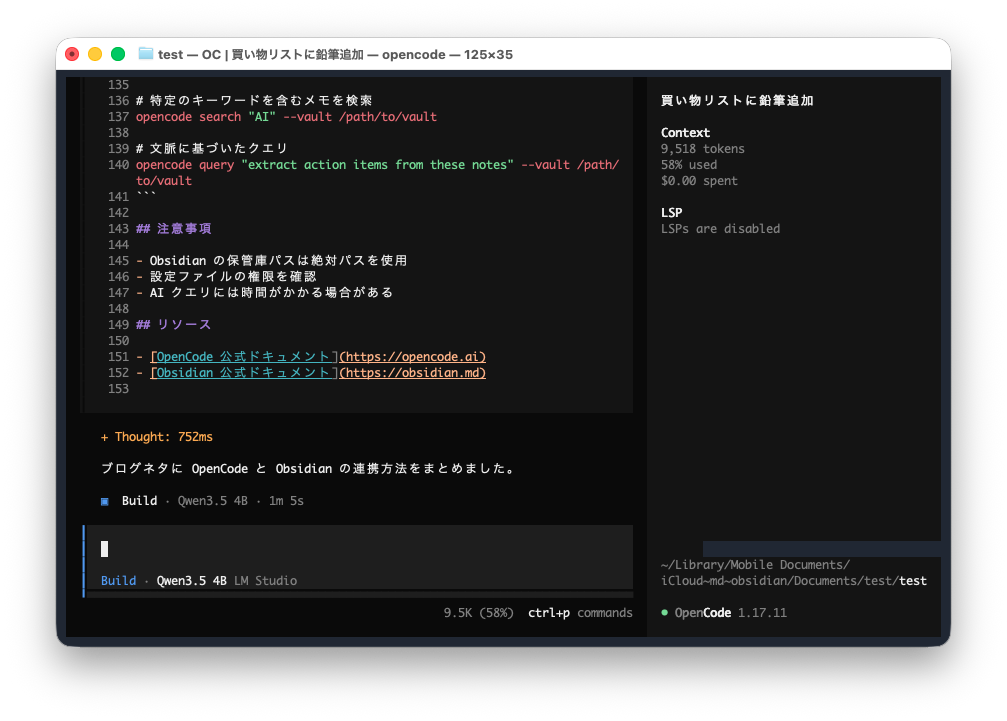Screen dimensions: 1007x721
Task: Open the Obsidian 公式ドキュメント link
Action: pyautogui.click(x=243, y=372)
